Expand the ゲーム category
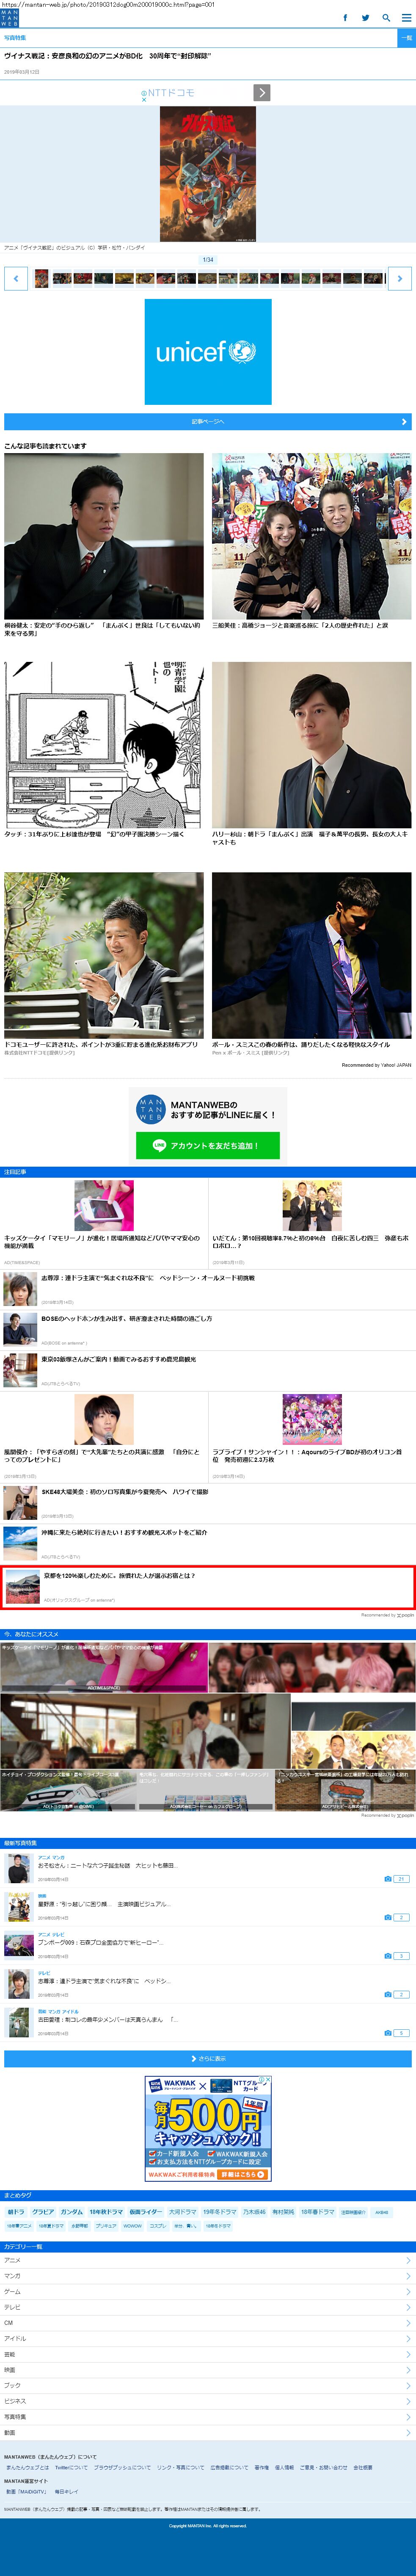The image size is (416, 2576). point(208,2292)
